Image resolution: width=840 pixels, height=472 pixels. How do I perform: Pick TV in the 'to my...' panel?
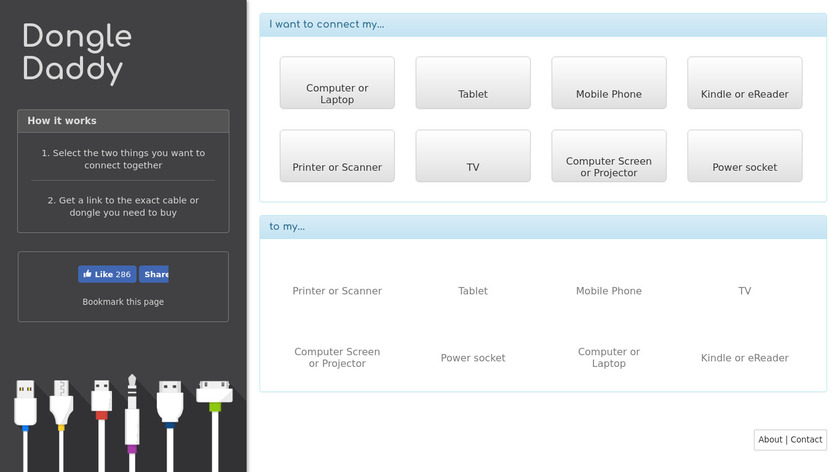click(x=745, y=291)
